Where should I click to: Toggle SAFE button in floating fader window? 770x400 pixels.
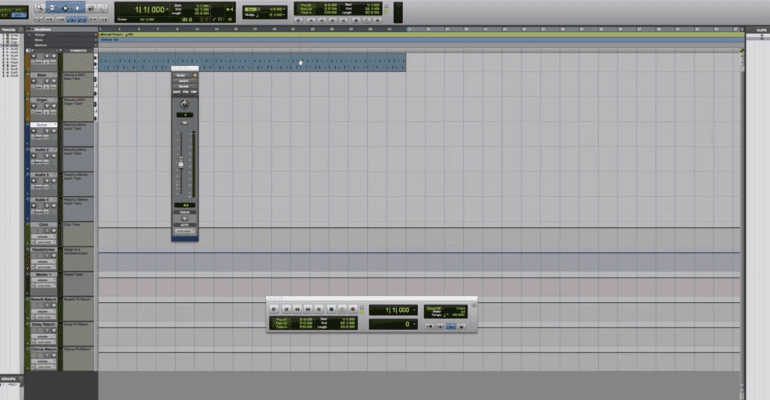tap(177, 92)
